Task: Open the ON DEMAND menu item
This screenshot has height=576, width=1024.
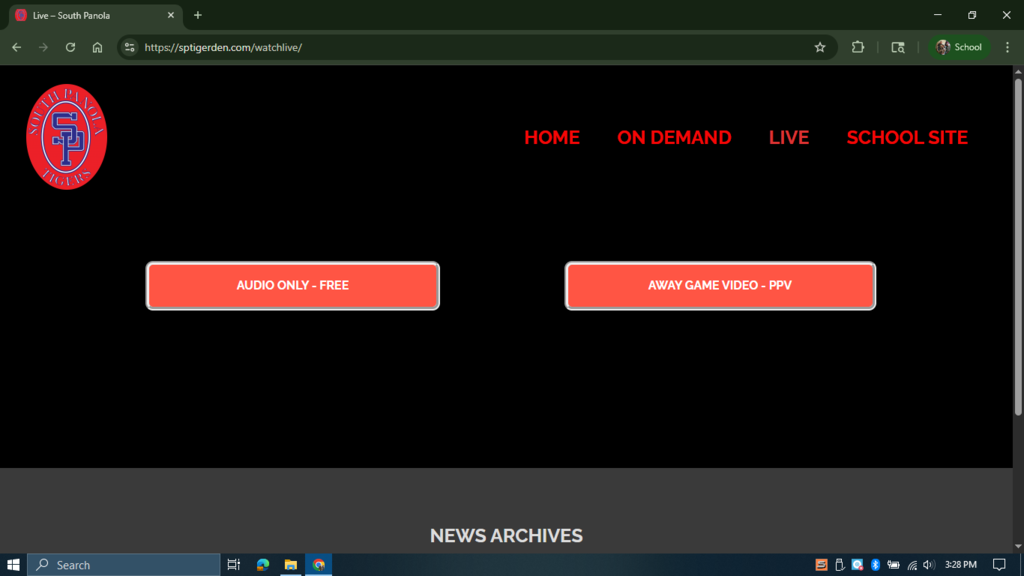Action: point(674,138)
